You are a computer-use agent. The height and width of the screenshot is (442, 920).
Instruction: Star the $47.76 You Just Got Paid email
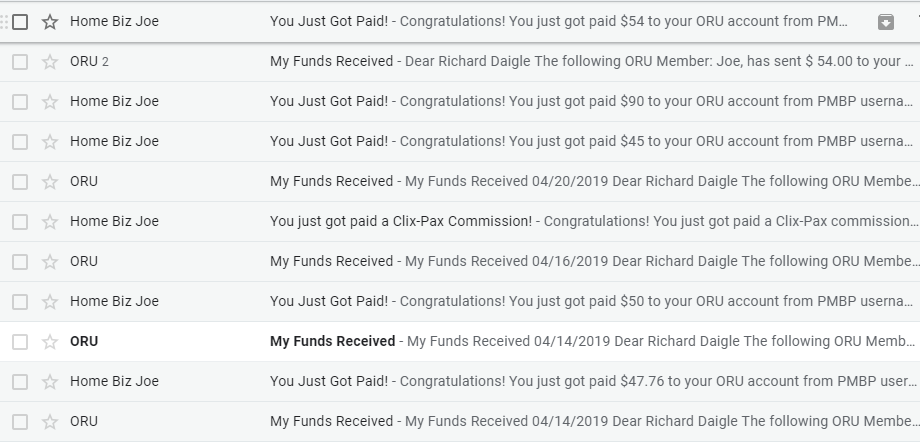(x=50, y=382)
